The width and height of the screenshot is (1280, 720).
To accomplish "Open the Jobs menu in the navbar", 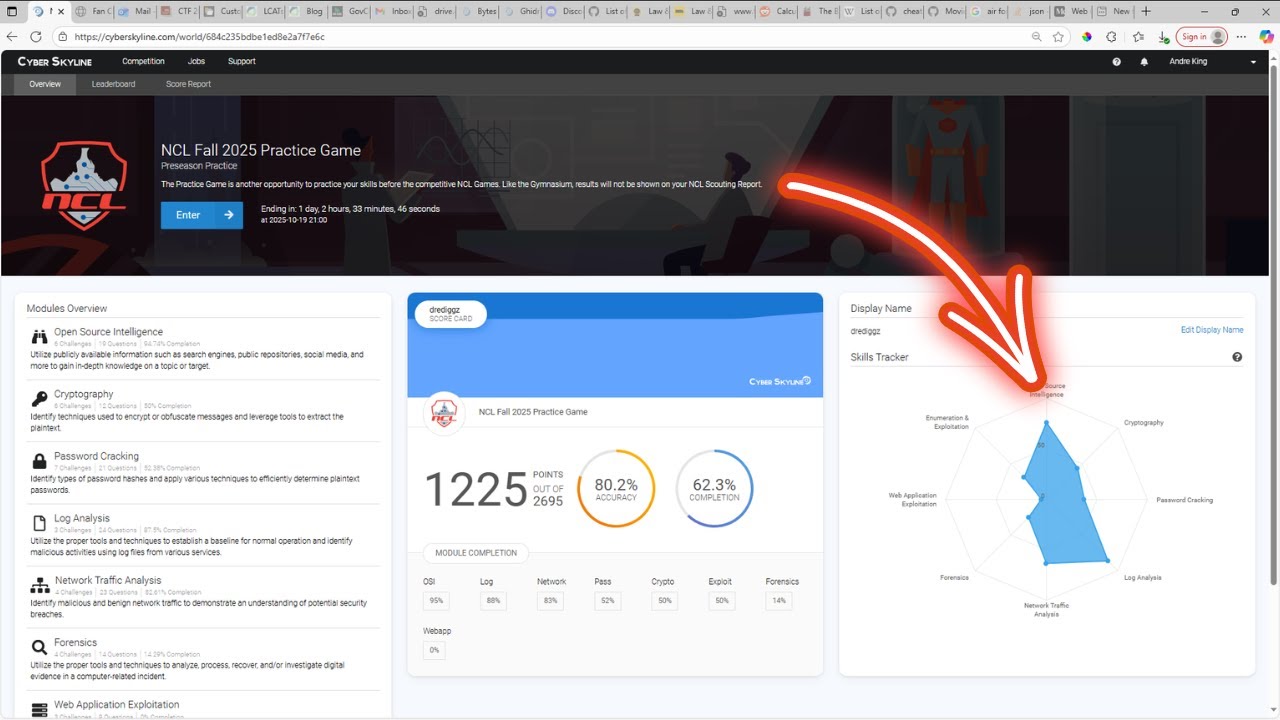I will coord(196,62).
